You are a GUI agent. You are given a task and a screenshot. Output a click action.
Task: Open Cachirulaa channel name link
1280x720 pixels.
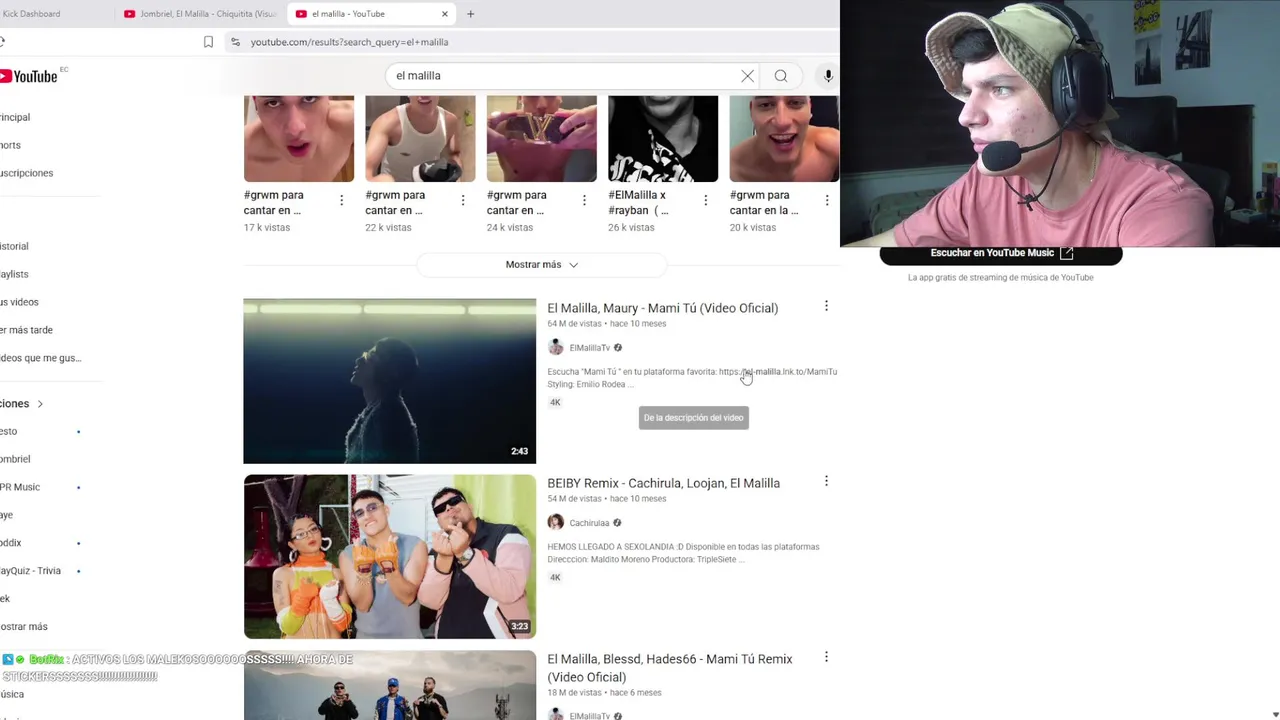coord(589,523)
